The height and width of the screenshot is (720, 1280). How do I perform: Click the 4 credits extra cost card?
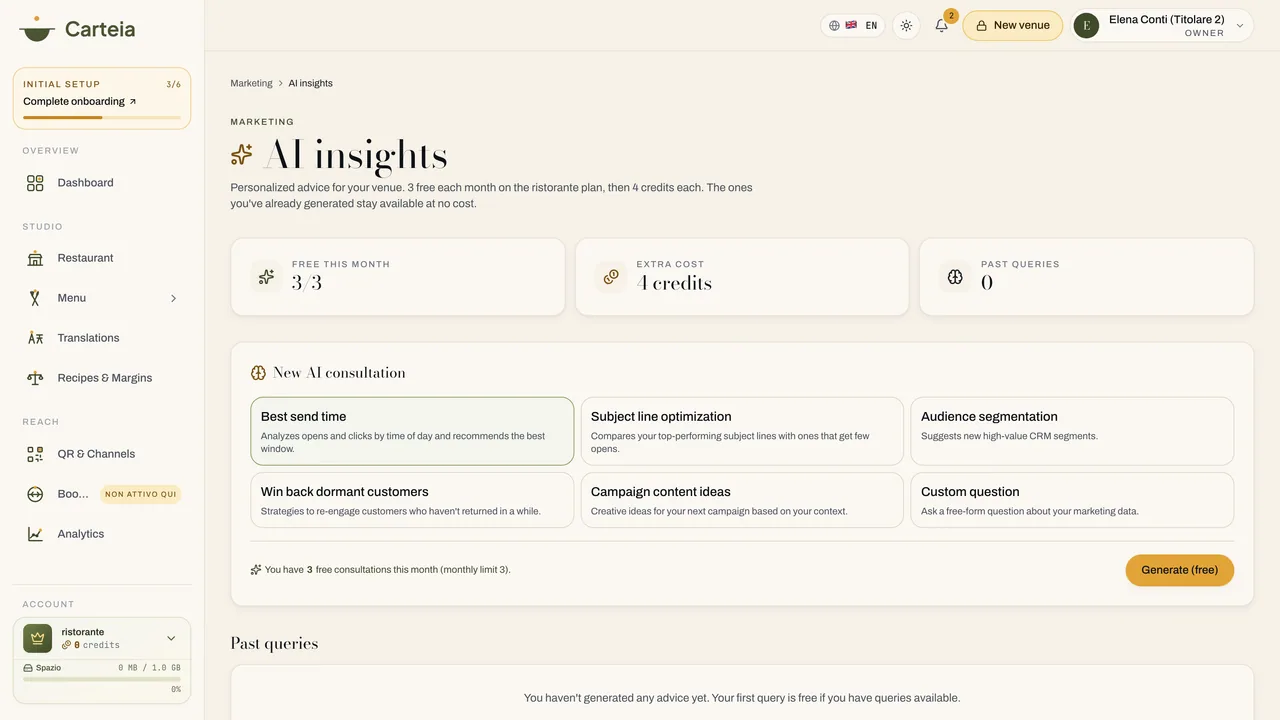pyautogui.click(x=742, y=277)
